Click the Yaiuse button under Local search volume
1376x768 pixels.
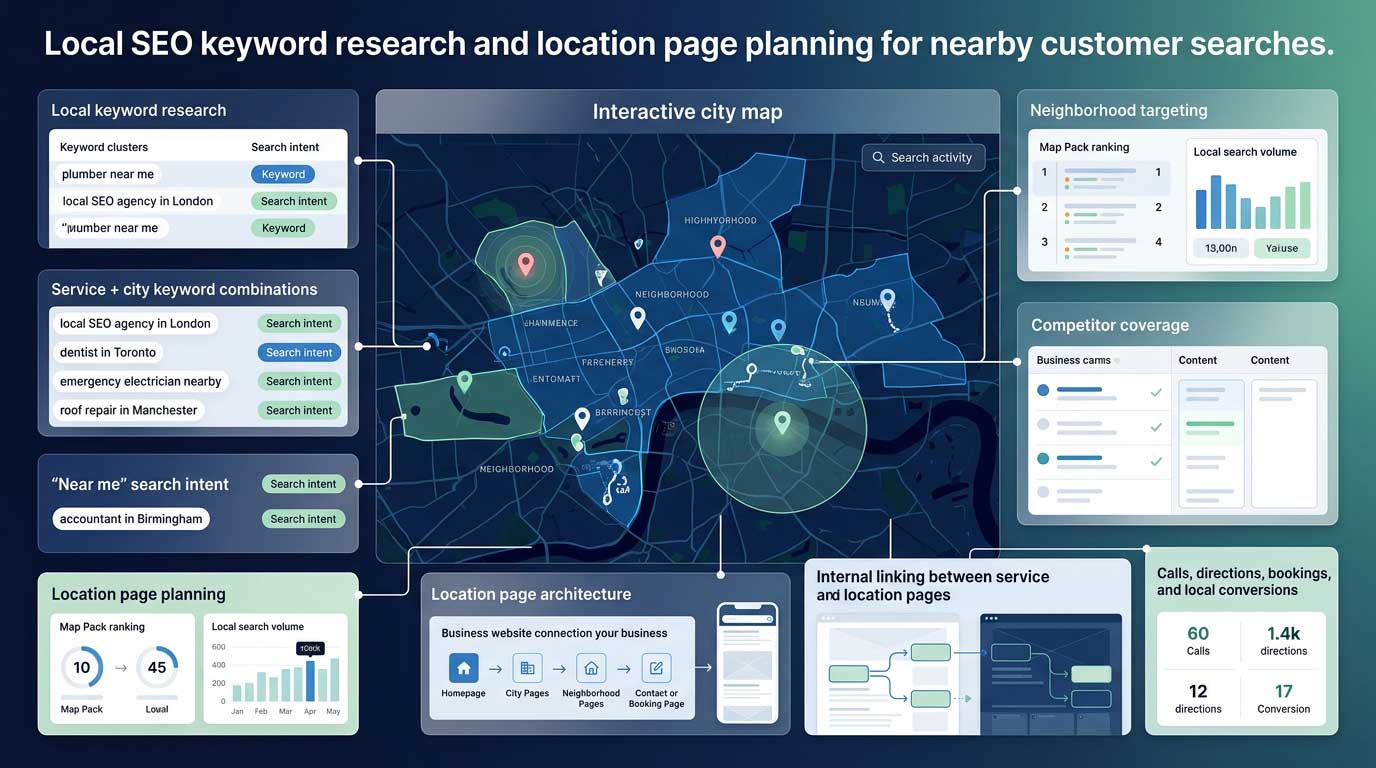point(1281,248)
